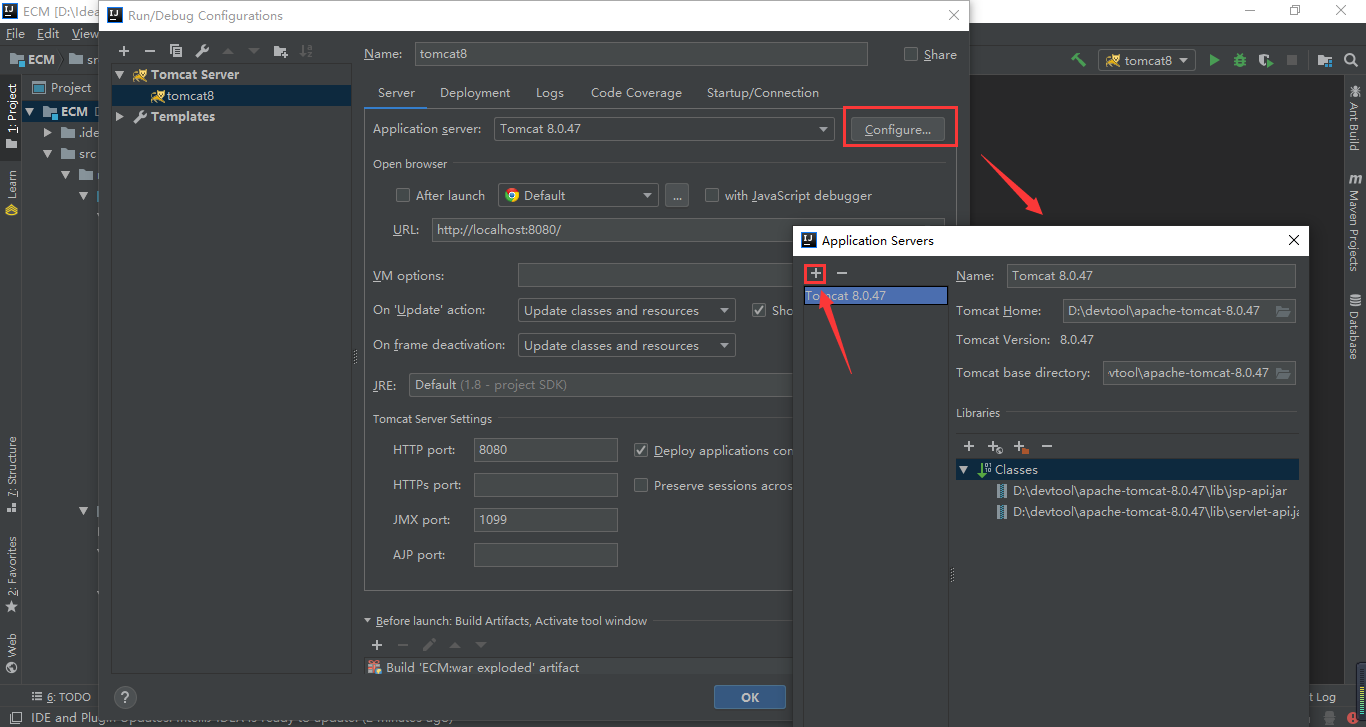Open help question mark in dialog
The width and height of the screenshot is (1366, 727).
click(x=126, y=698)
